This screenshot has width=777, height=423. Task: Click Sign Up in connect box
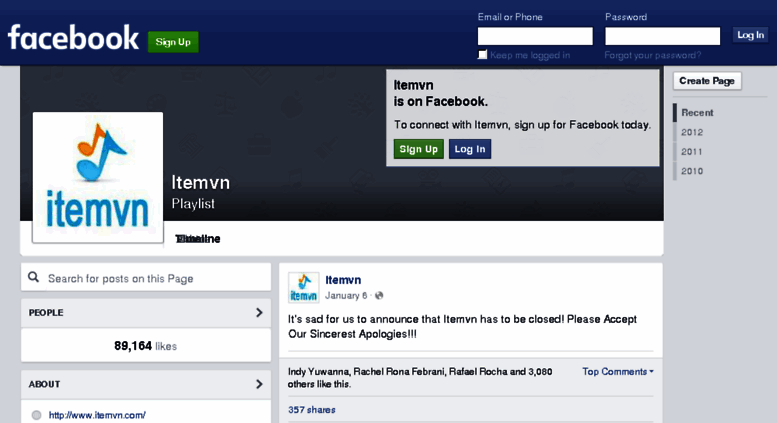pyautogui.click(x=419, y=149)
